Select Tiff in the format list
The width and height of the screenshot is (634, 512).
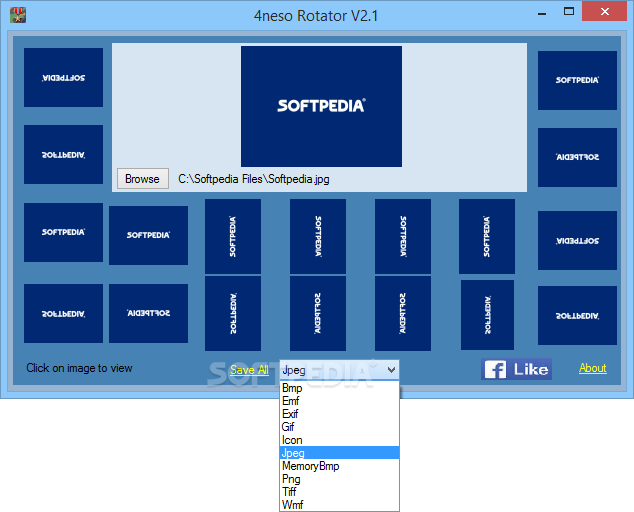pos(339,491)
